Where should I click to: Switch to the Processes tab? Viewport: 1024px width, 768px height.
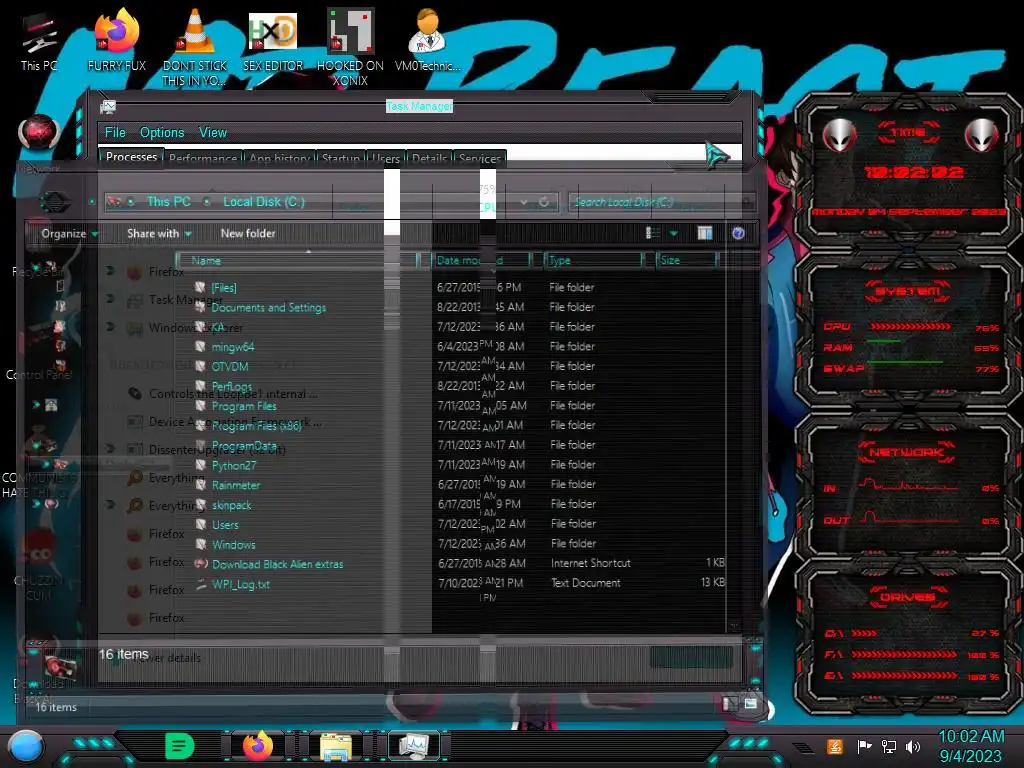131,157
